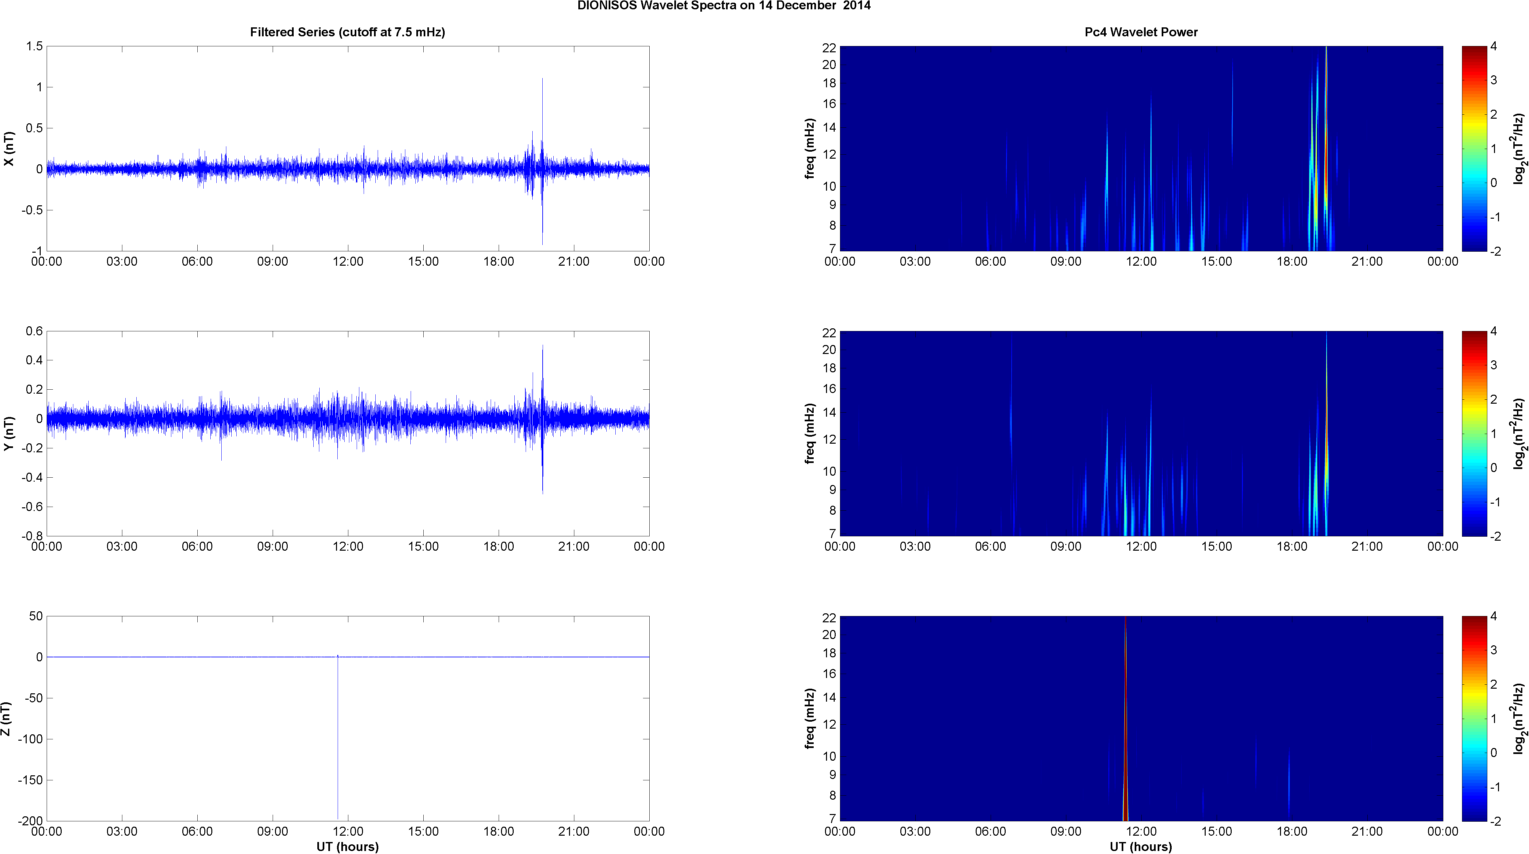Pick the top wavelet plot's colorbar
The width and height of the screenshot is (1529, 854).
(1473, 148)
